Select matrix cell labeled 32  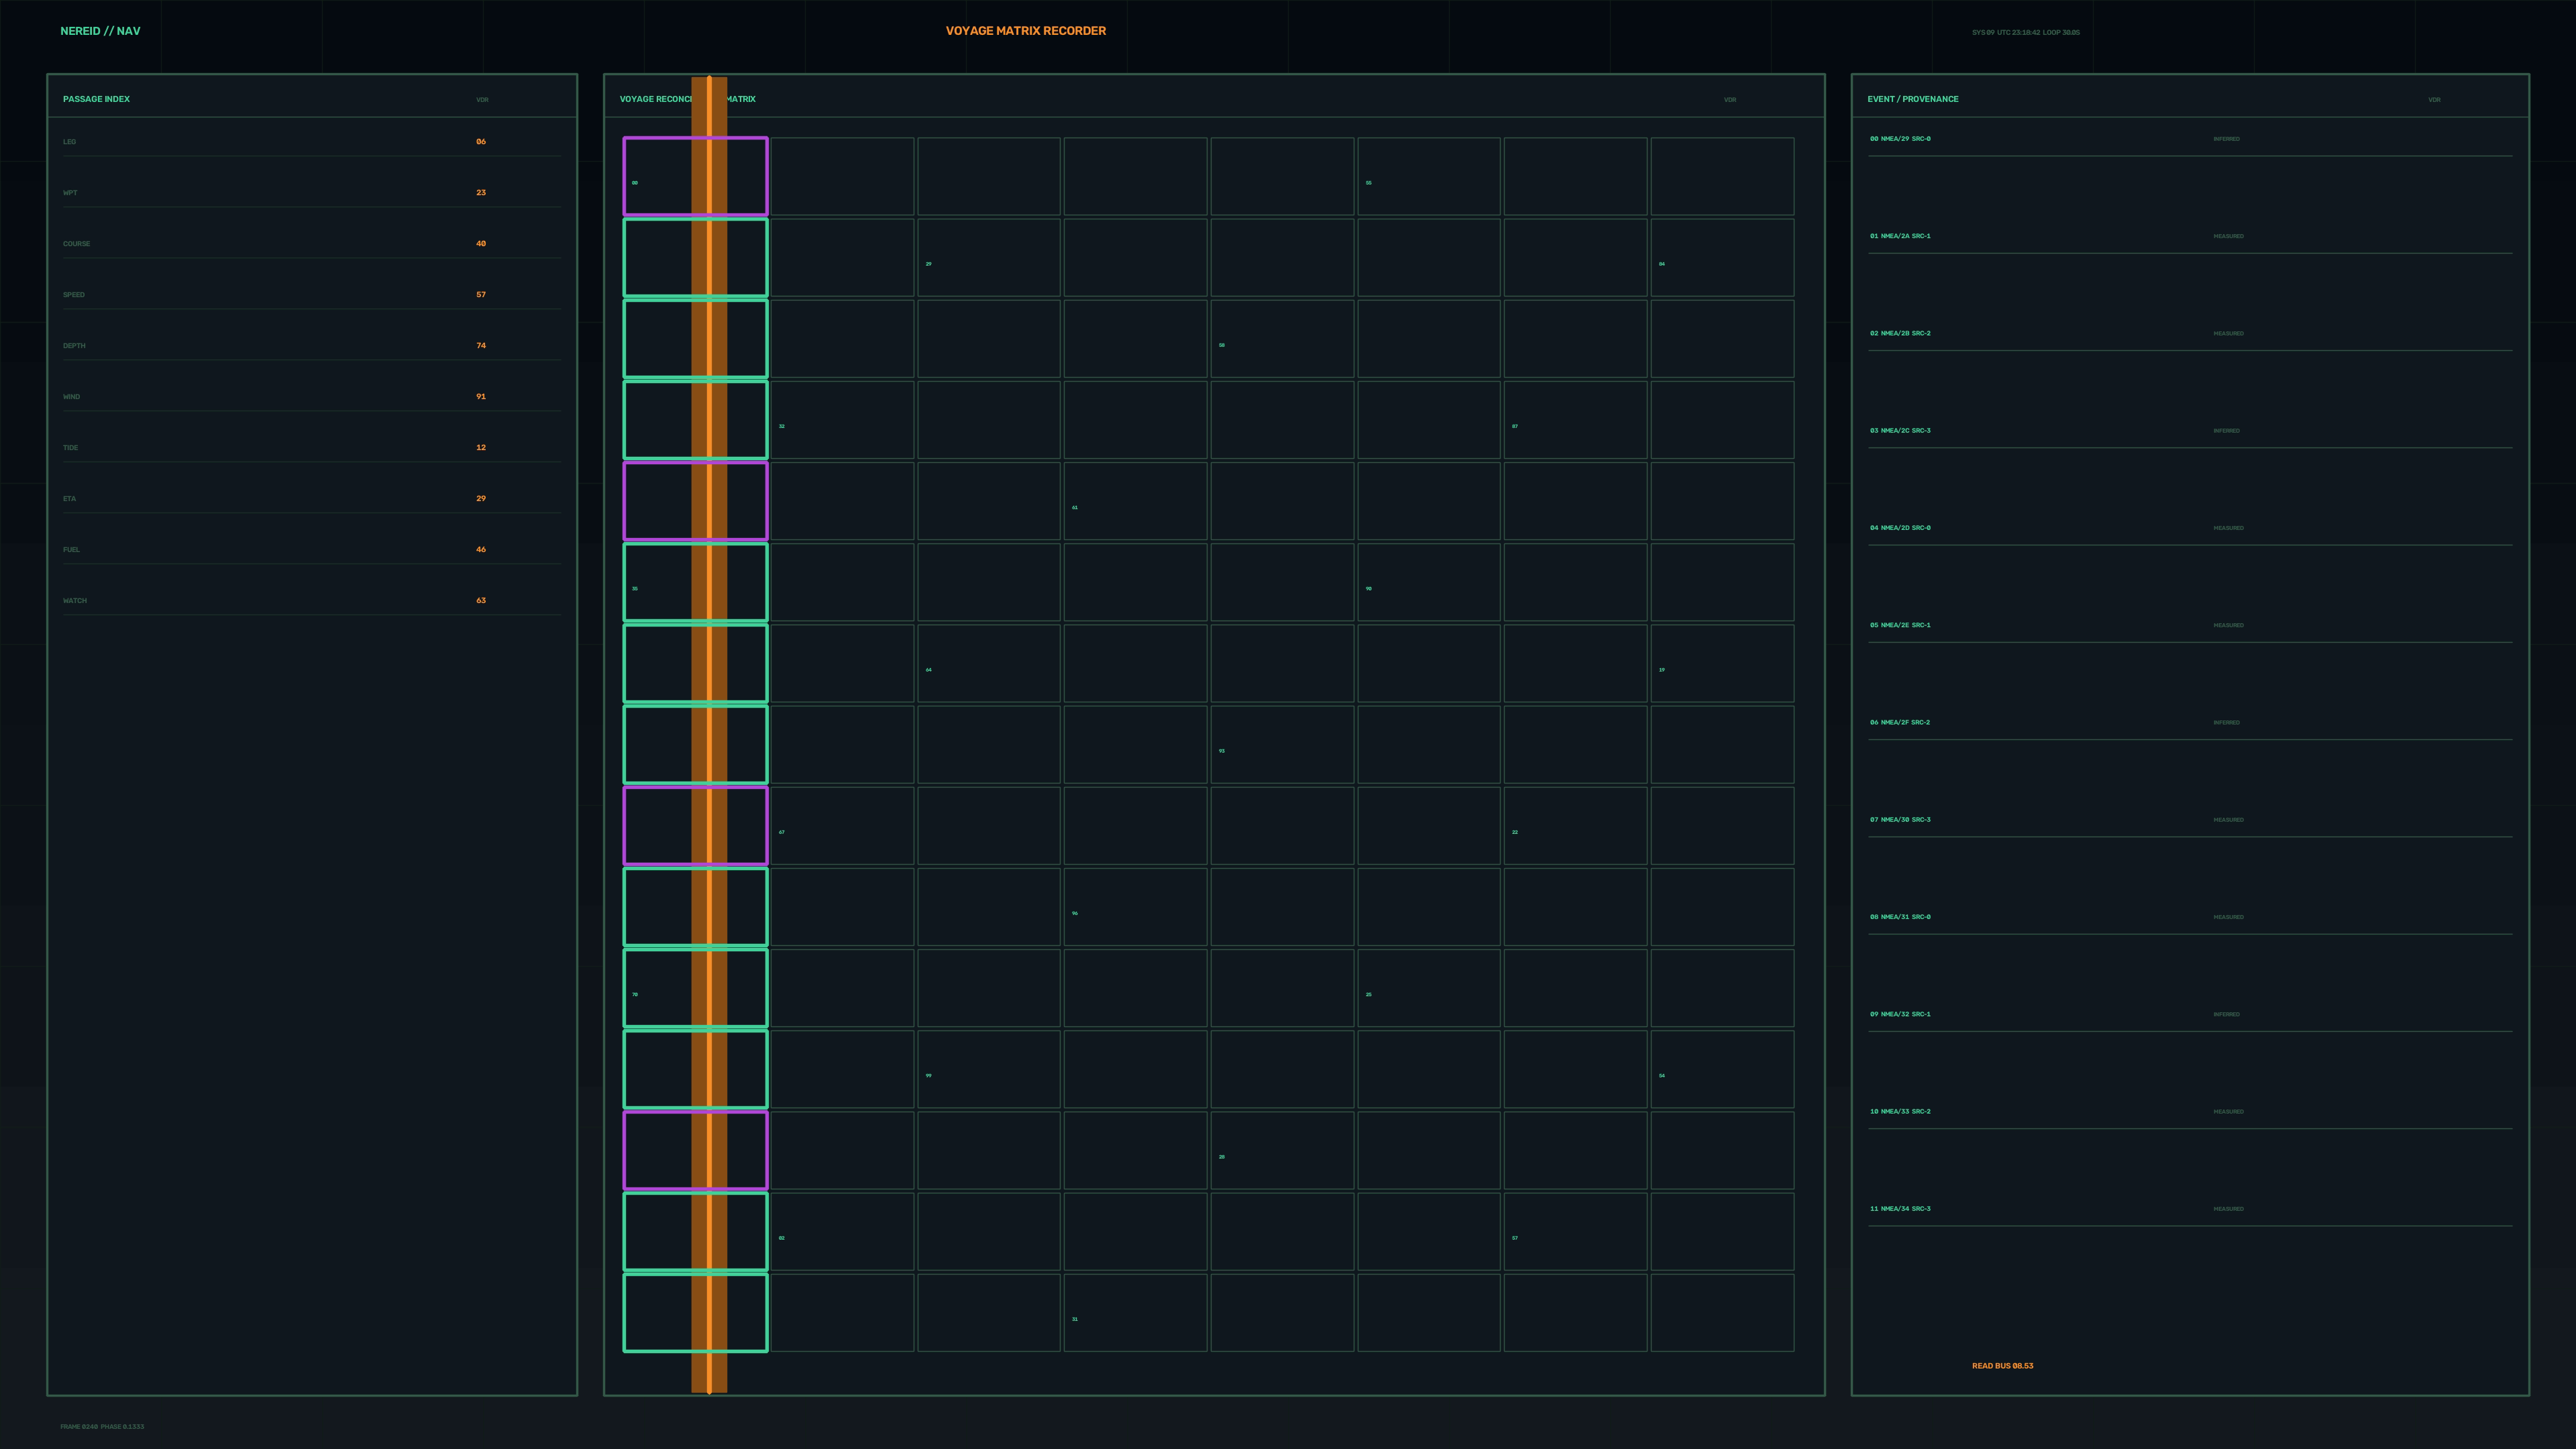click(842, 420)
